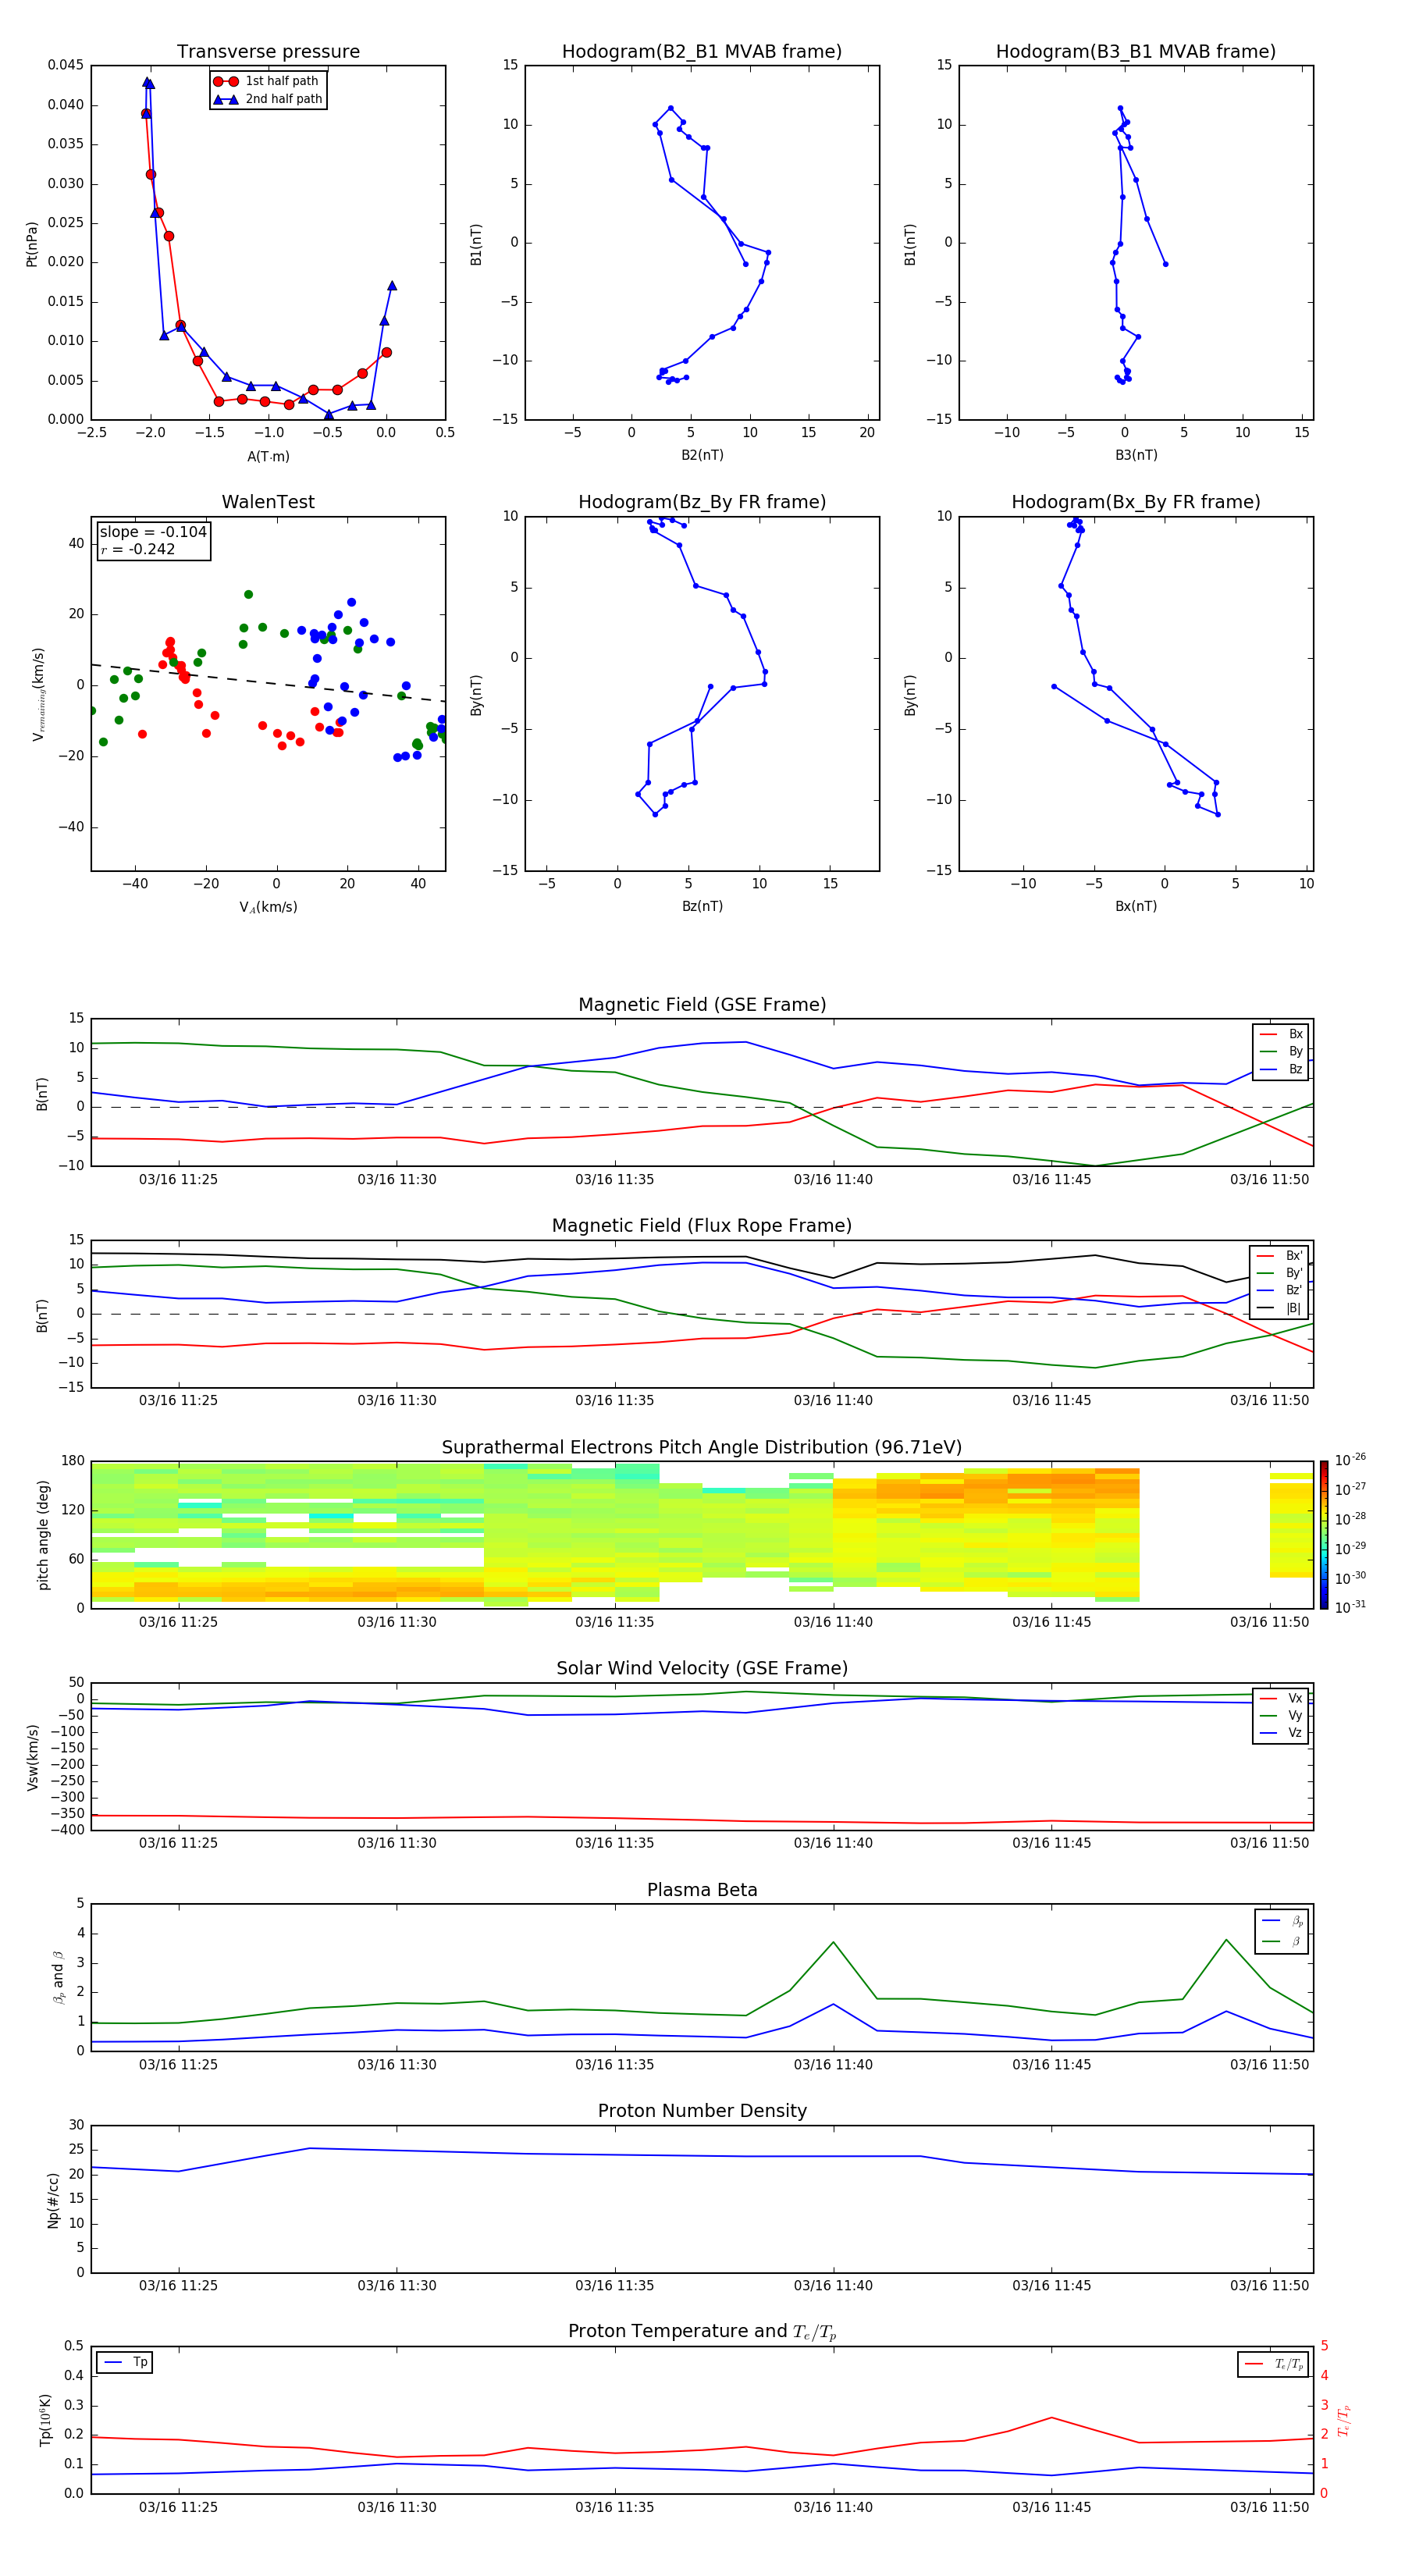1405x2576 pixels.
Task: Click the 'V_remaining(km/s)' y-axis label
Action: tap(38, 694)
